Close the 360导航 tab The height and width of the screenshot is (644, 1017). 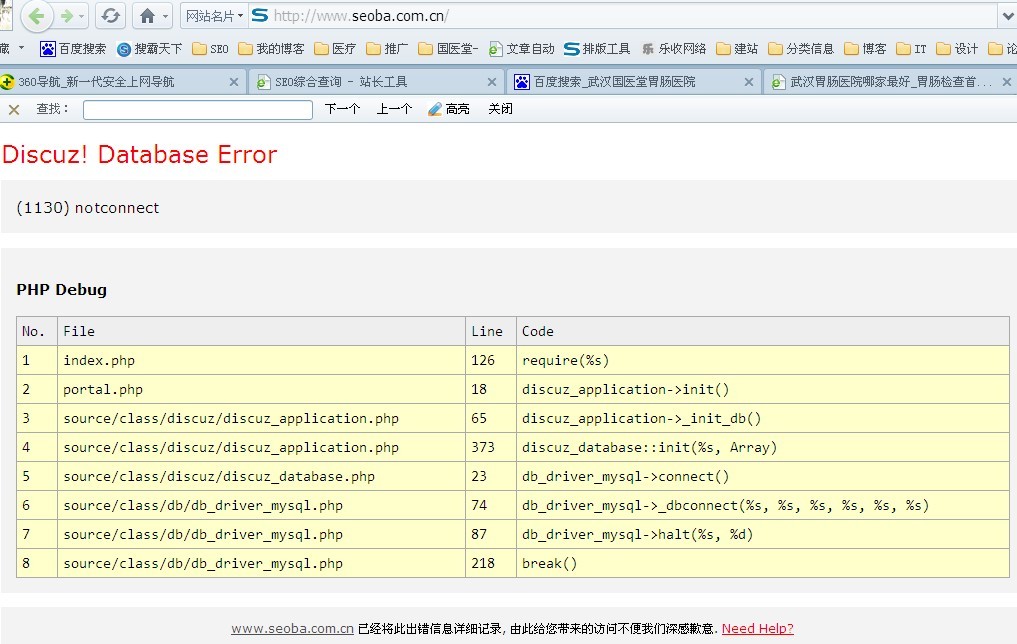click(x=234, y=82)
